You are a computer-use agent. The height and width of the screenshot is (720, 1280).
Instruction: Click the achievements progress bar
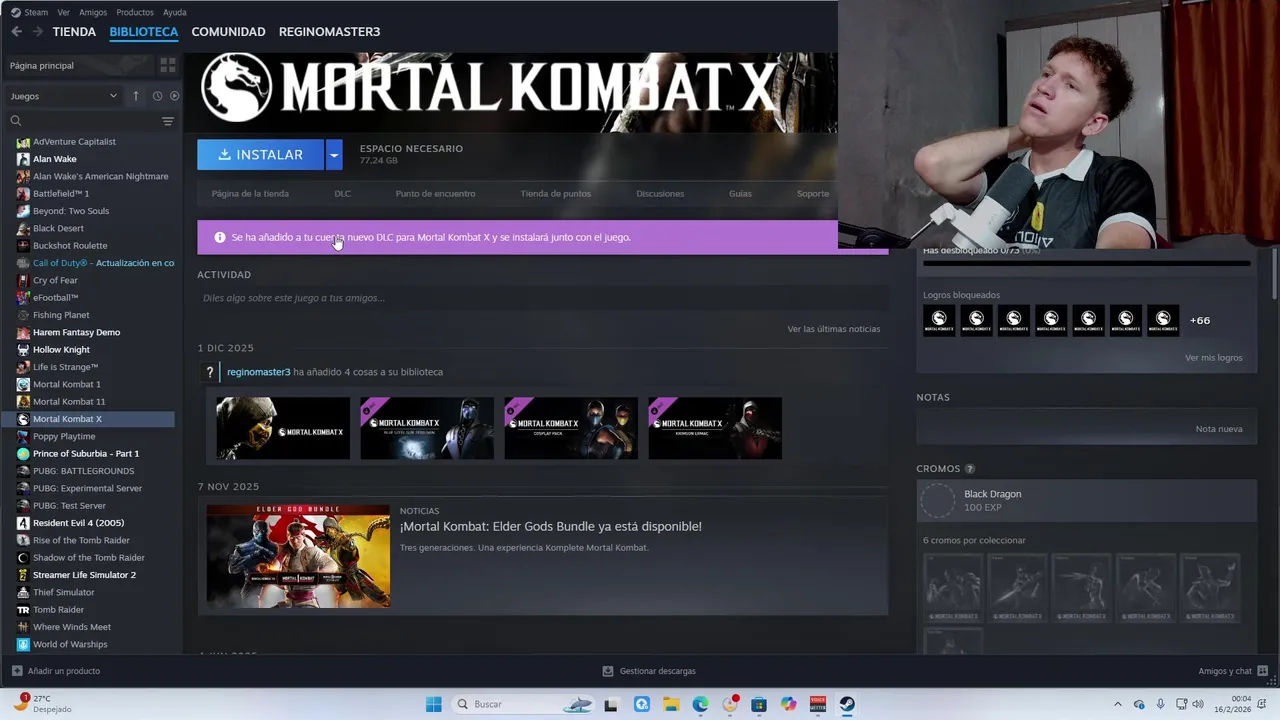click(x=1086, y=263)
